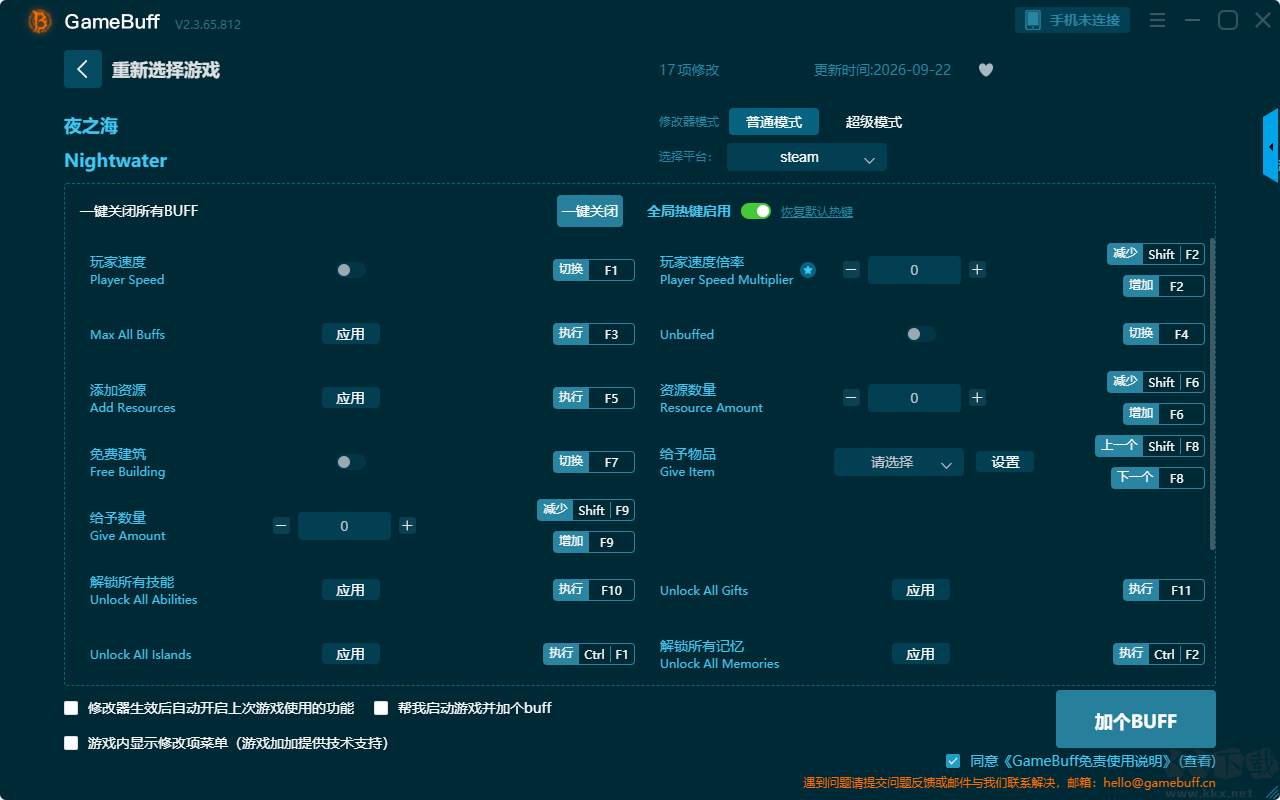The height and width of the screenshot is (800, 1280).
Task: Open the hamburger menu icon
Action: pos(1157,20)
